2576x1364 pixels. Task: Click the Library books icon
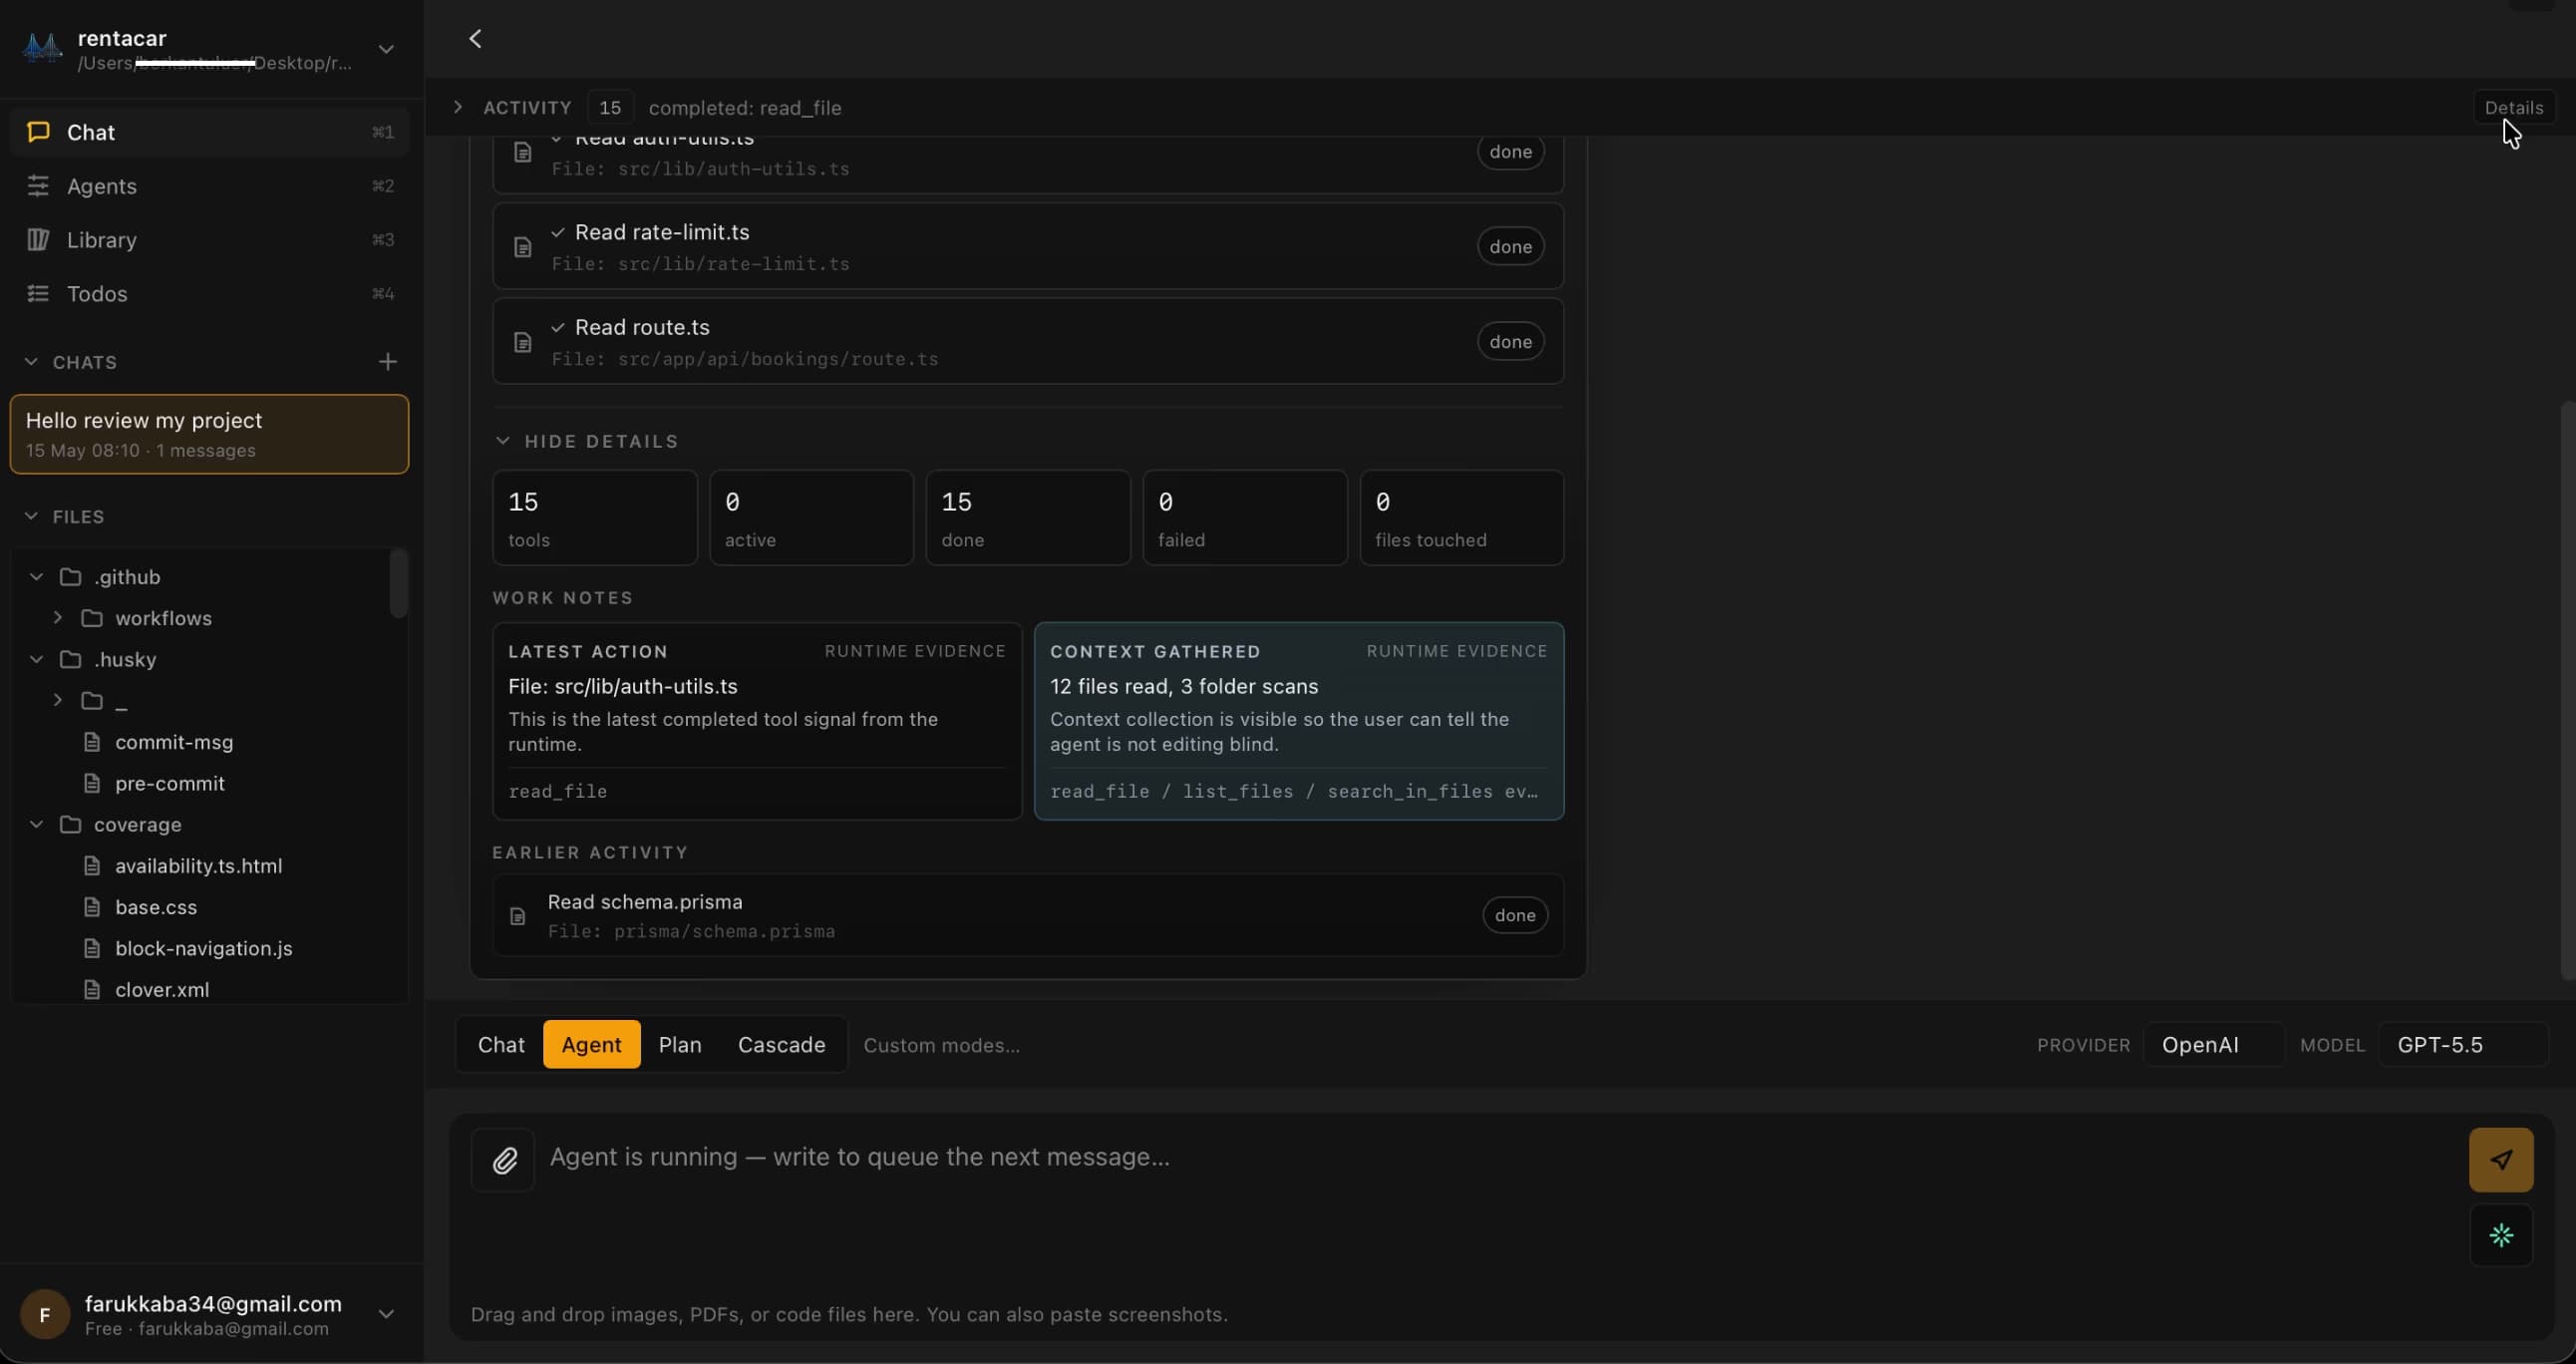click(38, 240)
